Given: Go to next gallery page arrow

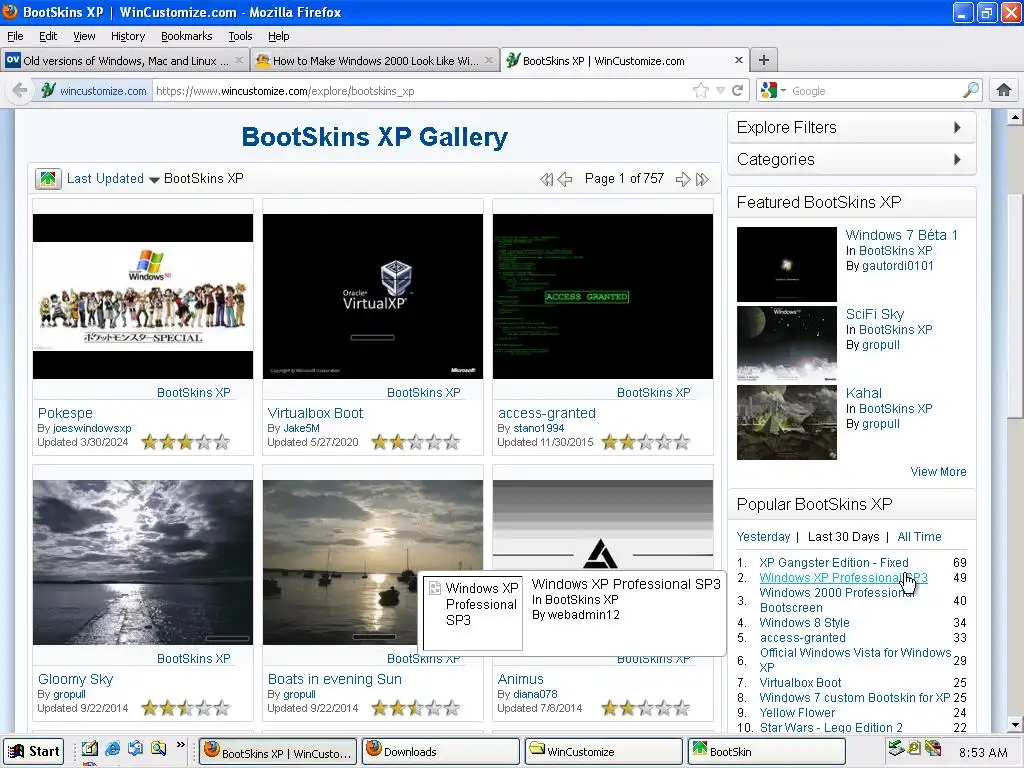Looking at the screenshot, I should 683,179.
